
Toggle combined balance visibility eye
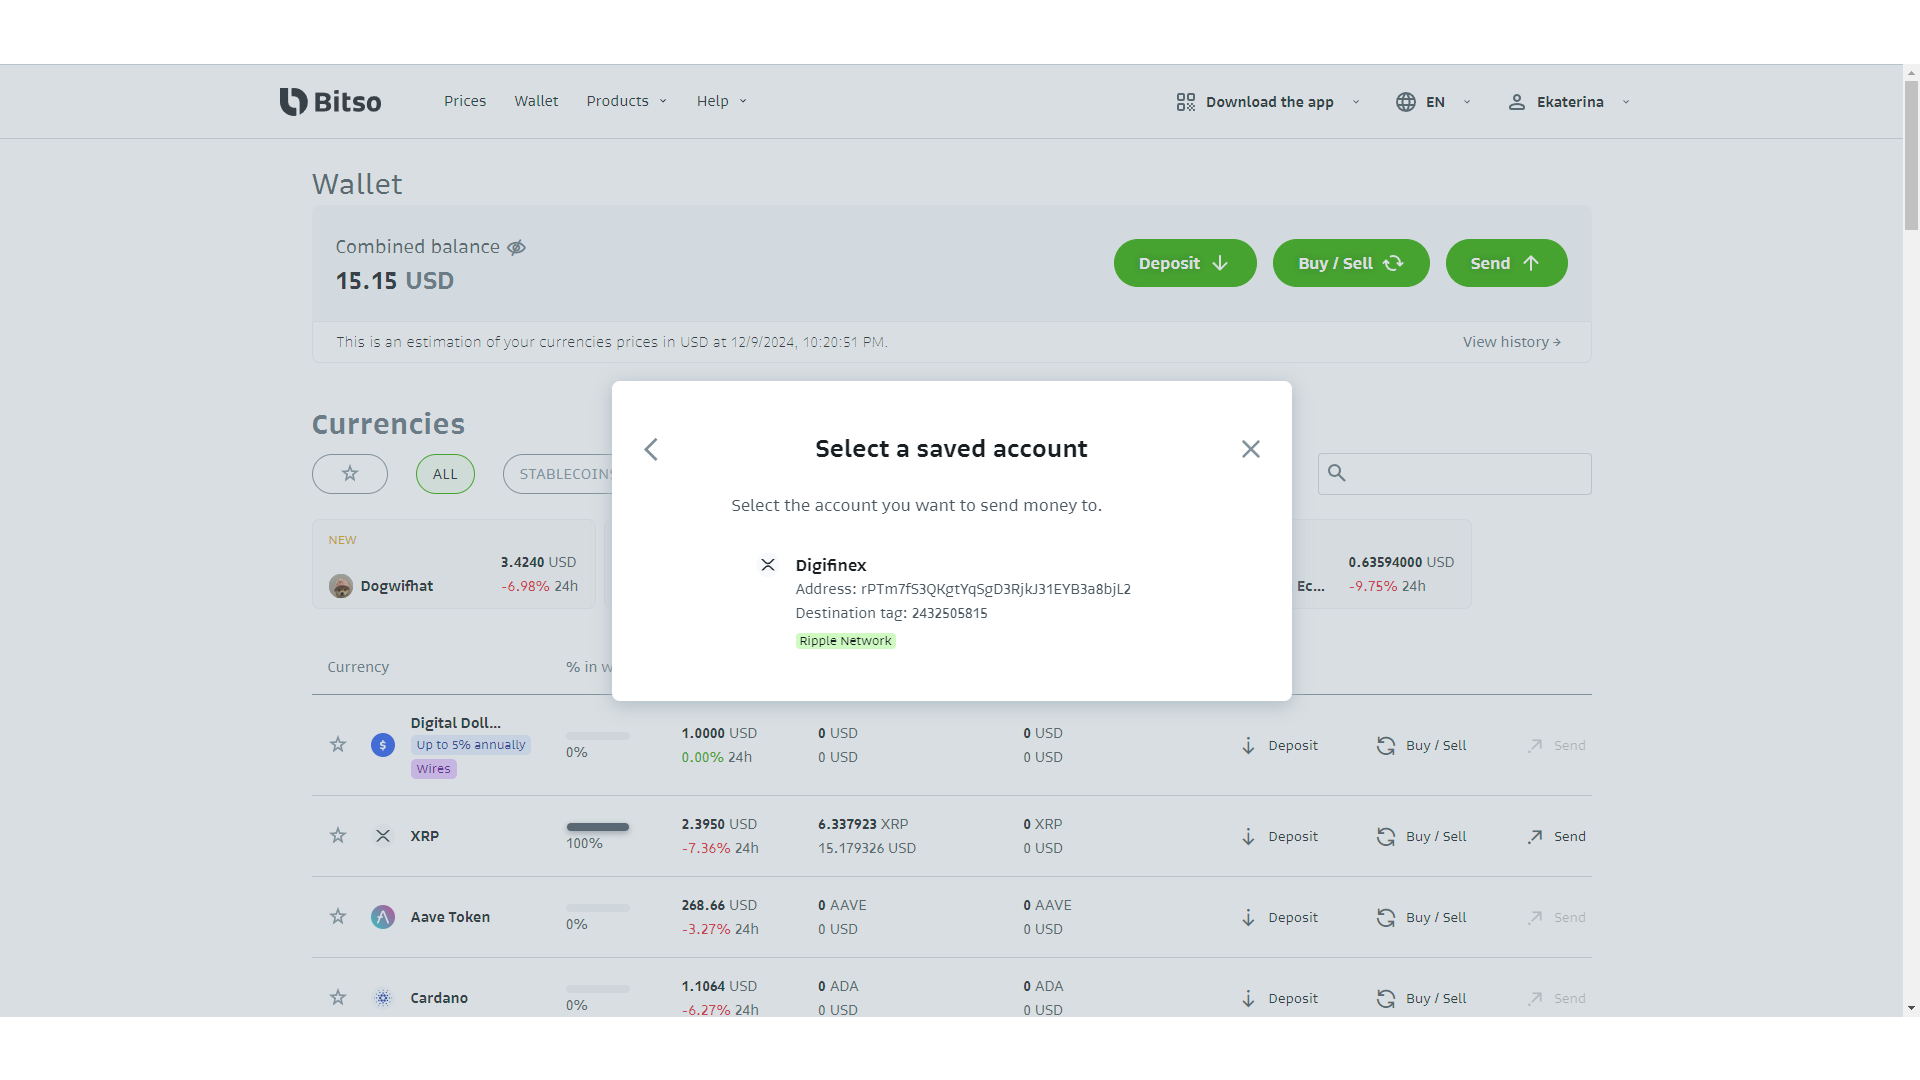[516, 247]
